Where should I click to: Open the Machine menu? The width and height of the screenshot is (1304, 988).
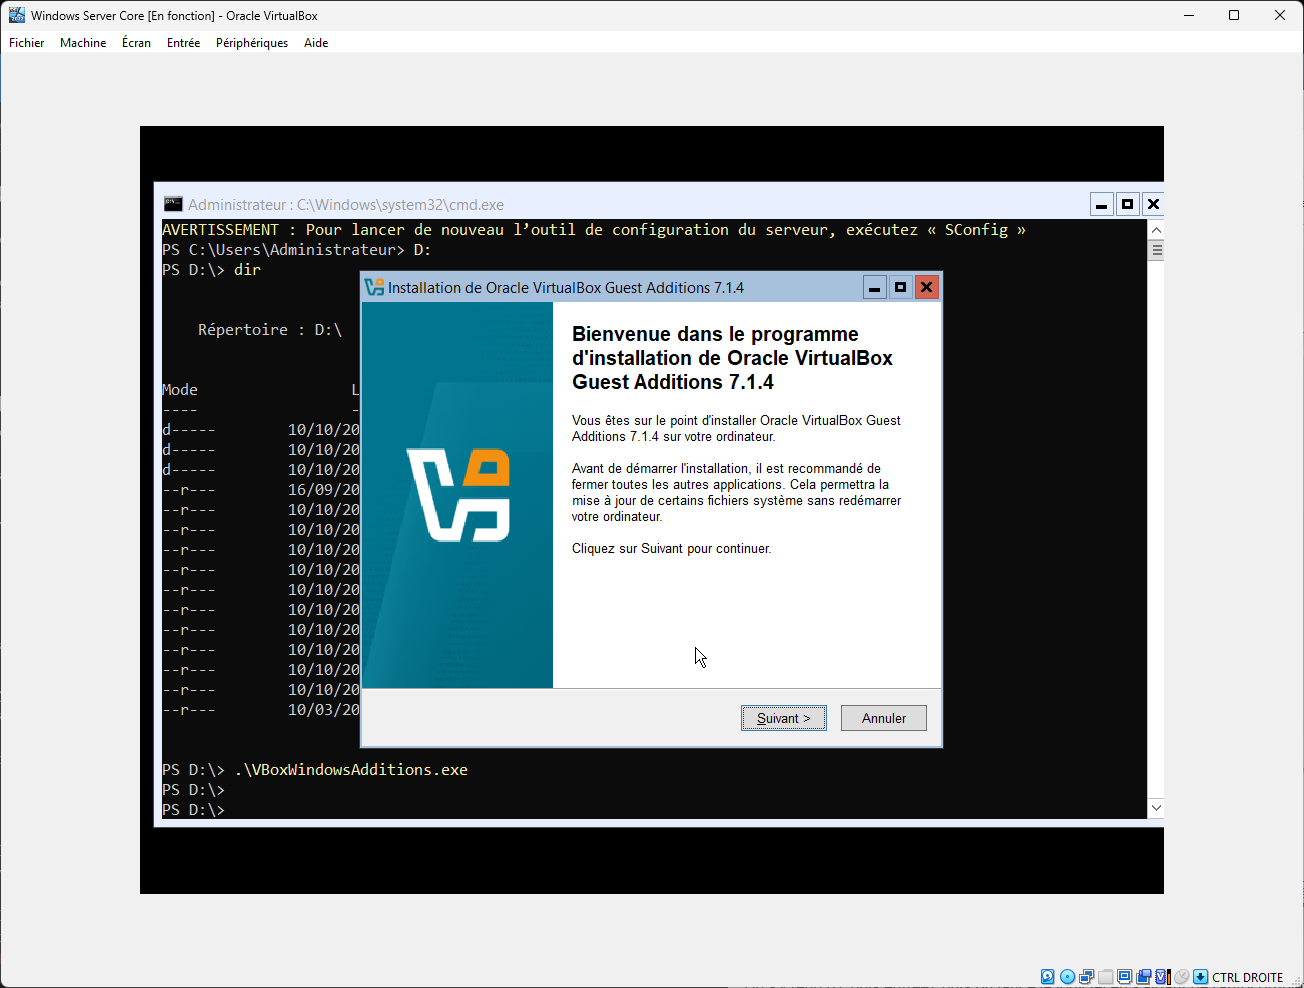[83, 43]
